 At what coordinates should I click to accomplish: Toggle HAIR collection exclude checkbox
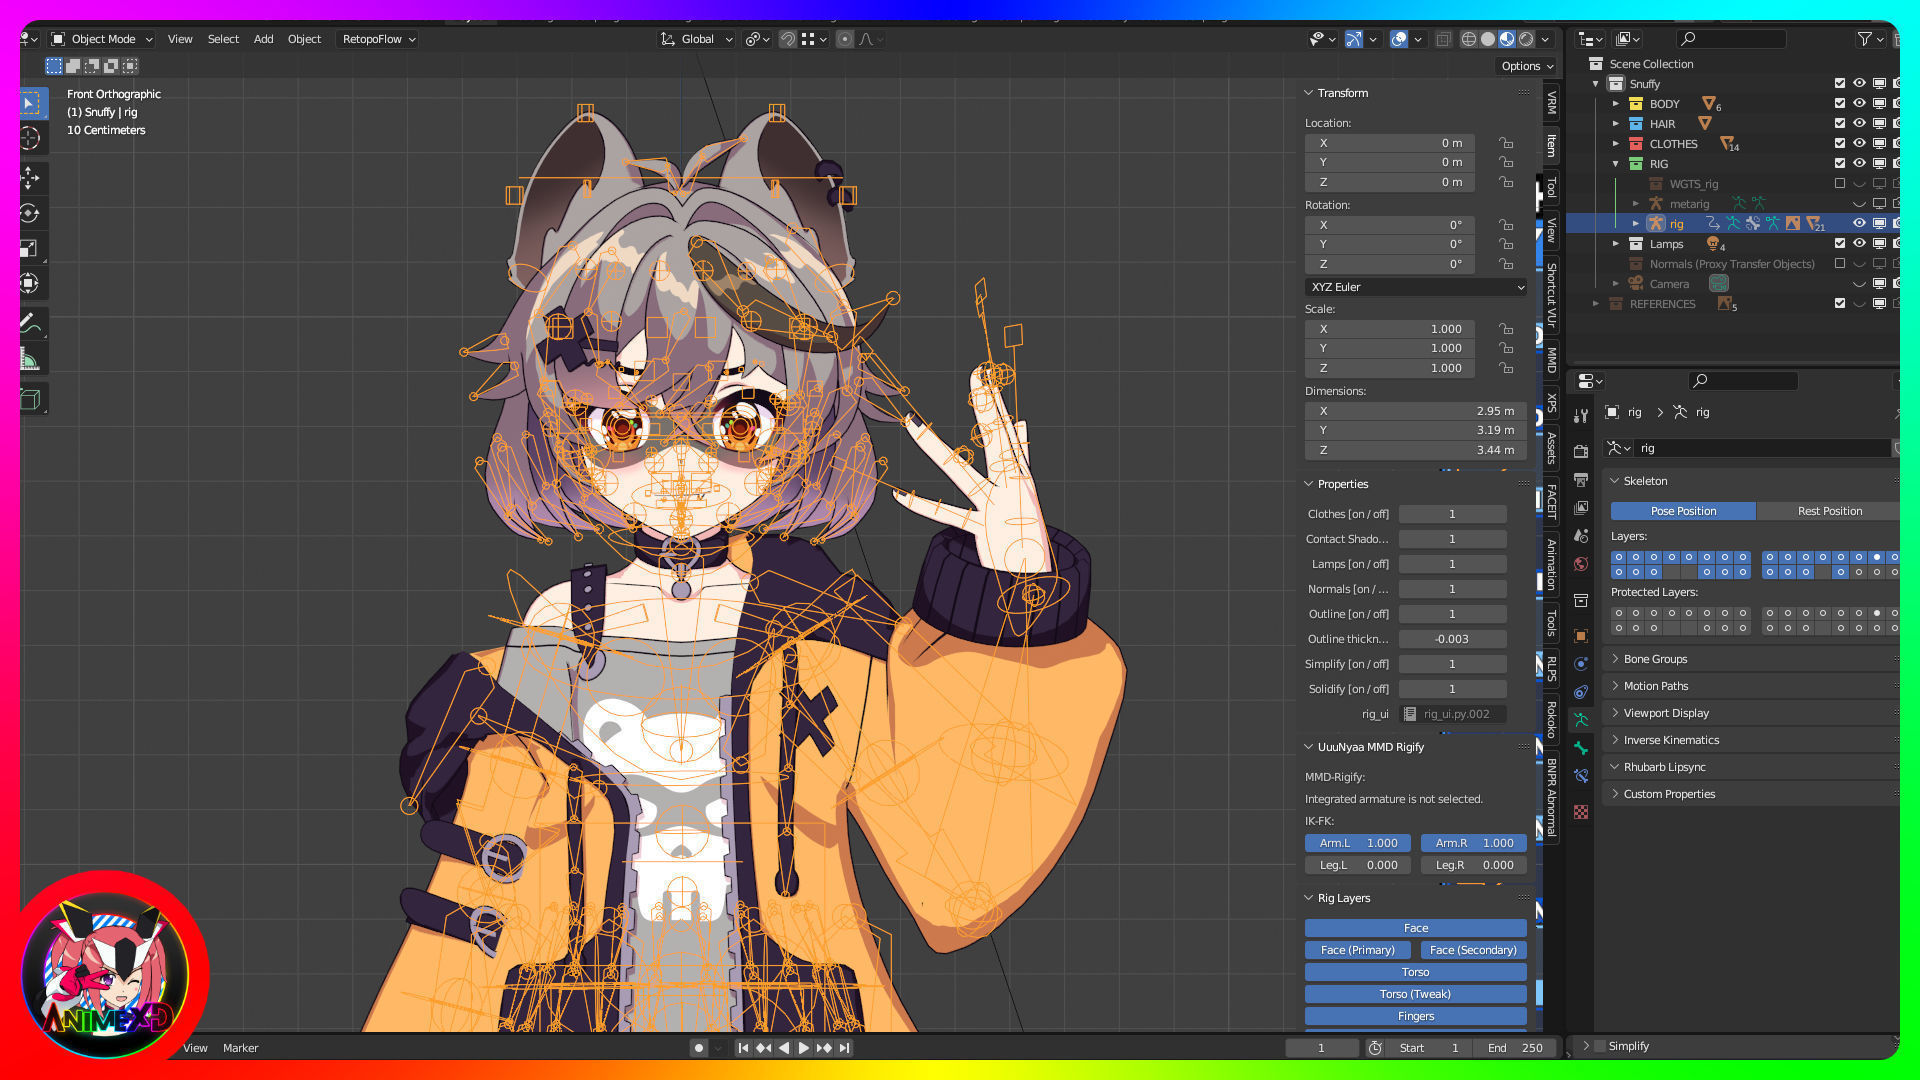click(1840, 124)
